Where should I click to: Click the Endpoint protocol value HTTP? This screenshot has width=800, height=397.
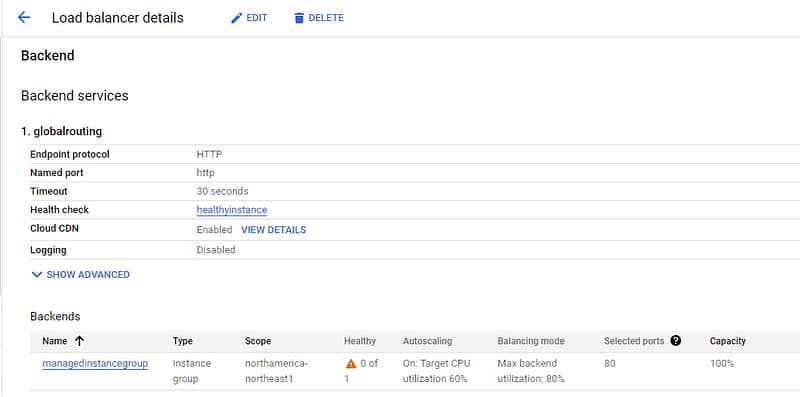pyautogui.click(x=209, y=154)
